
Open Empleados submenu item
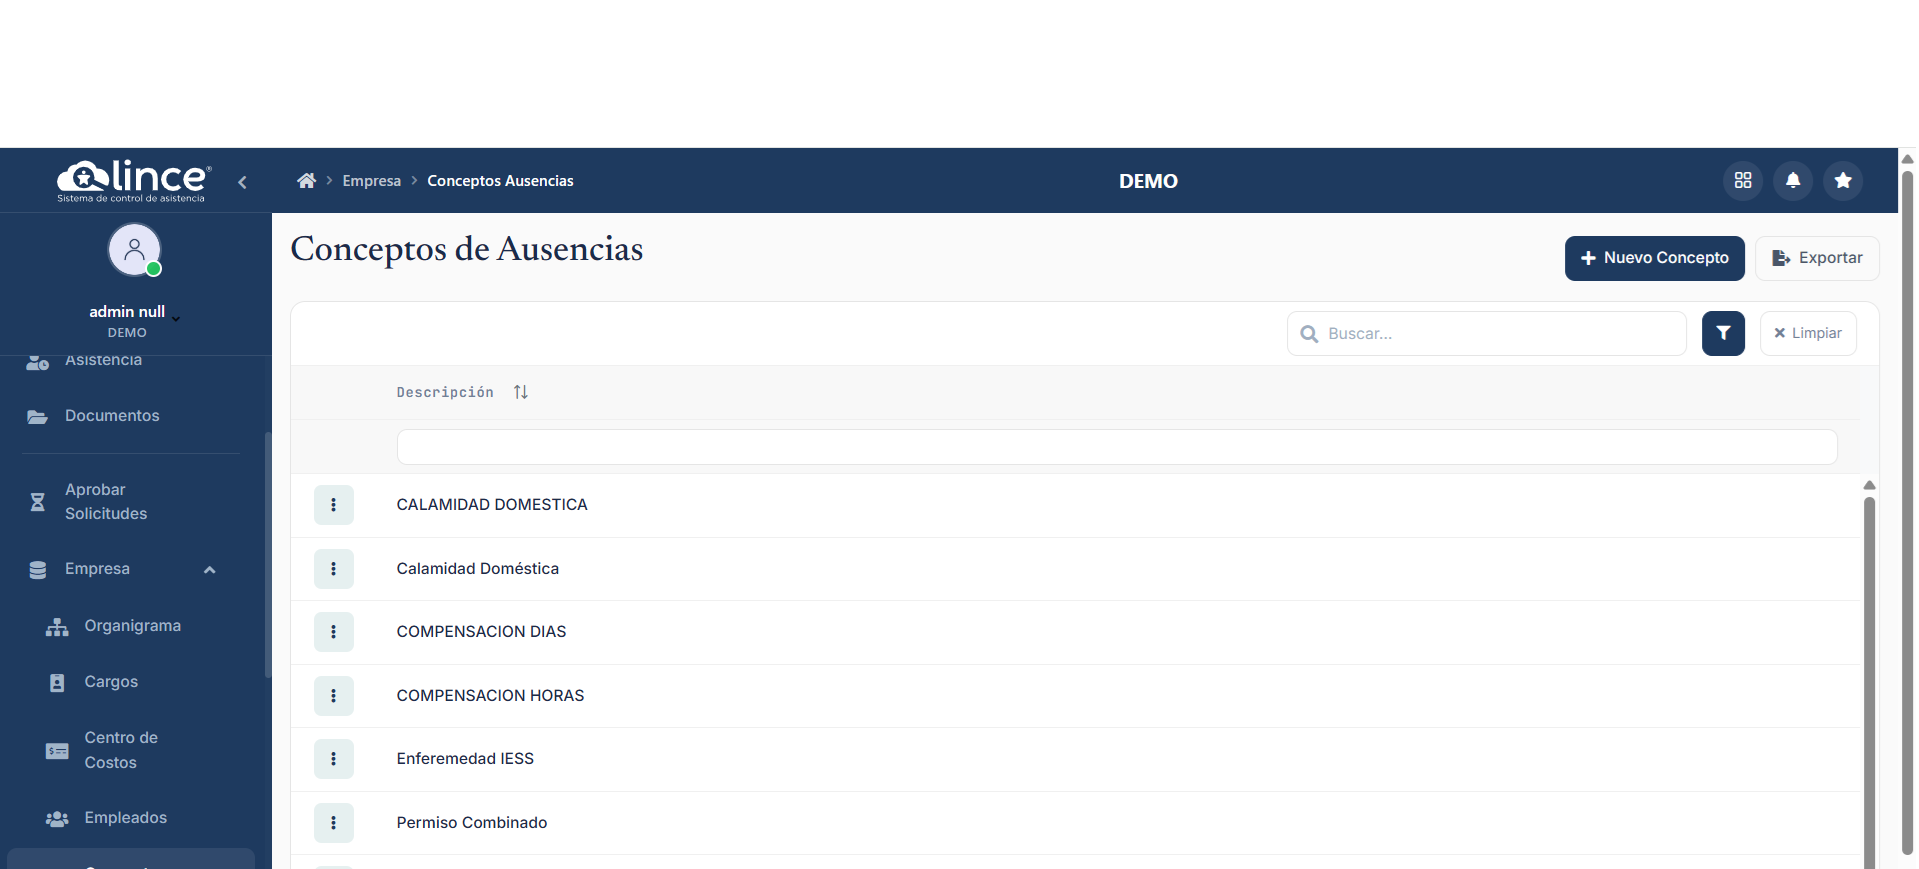pos(125,817)
